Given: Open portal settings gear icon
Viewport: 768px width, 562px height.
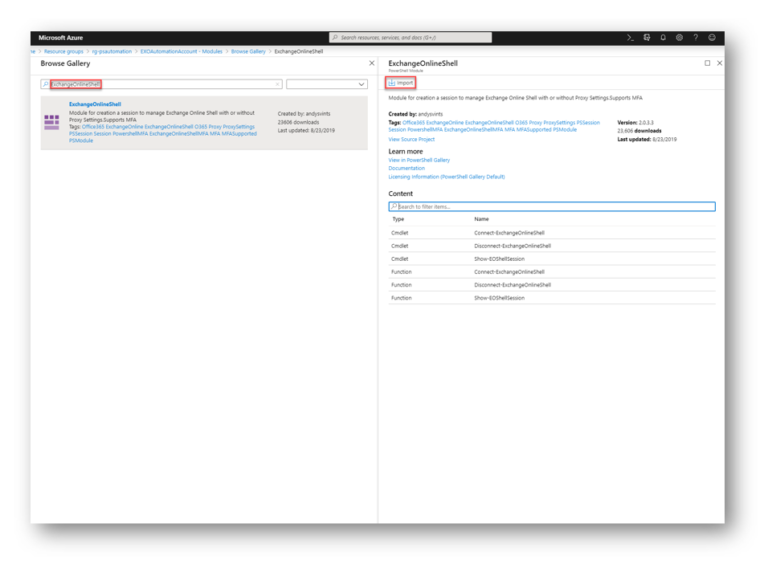Looking at the screenshot, I should [x=679, y=38].
